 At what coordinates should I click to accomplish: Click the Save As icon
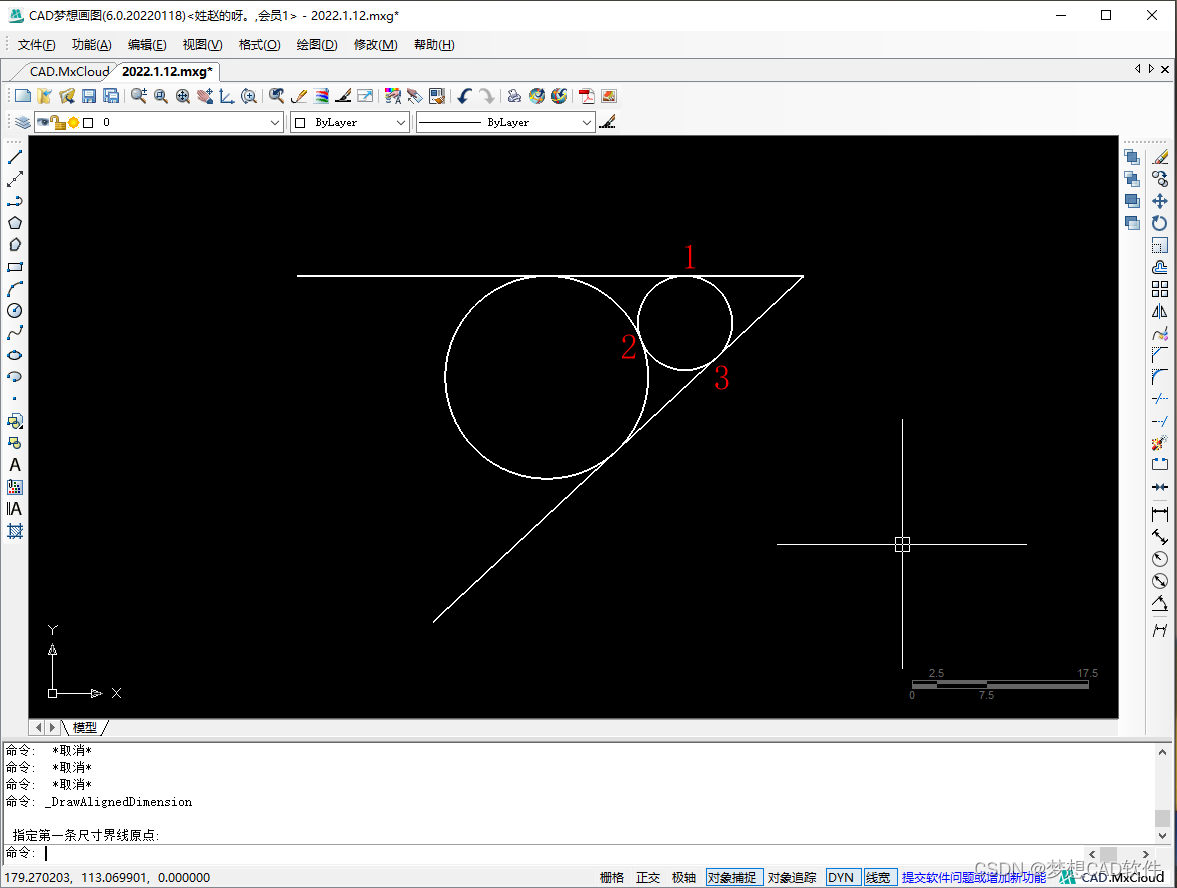click(x=111, y=96)
